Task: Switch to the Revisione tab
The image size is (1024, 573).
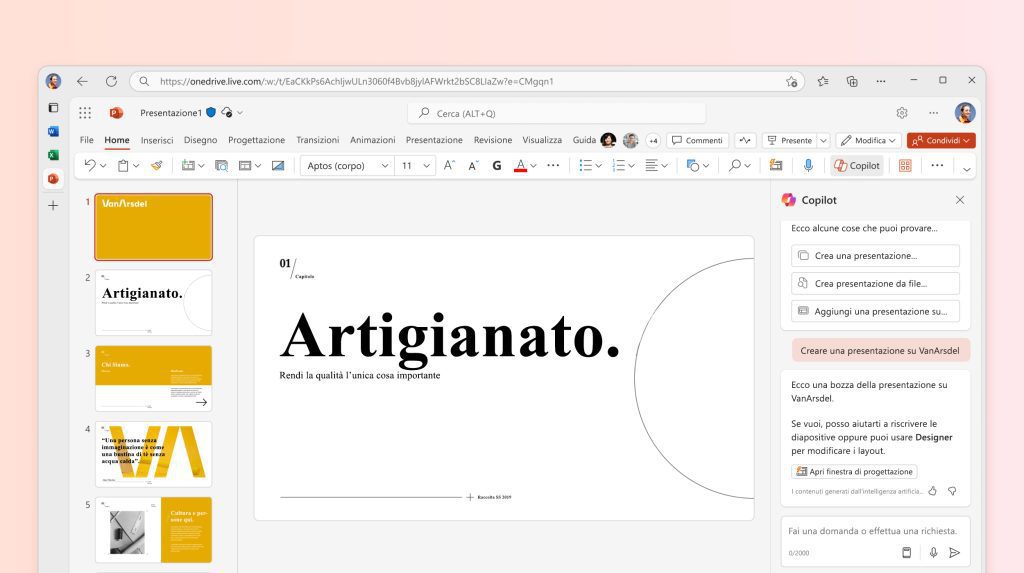Action: [x=493, y=140]
